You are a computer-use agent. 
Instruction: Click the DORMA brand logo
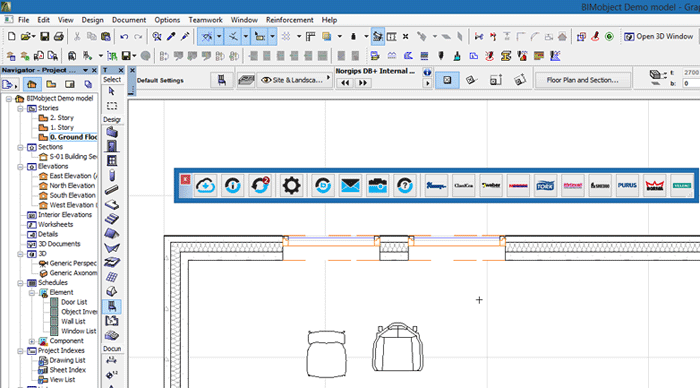pyautogui.click(x=655, y=185)
